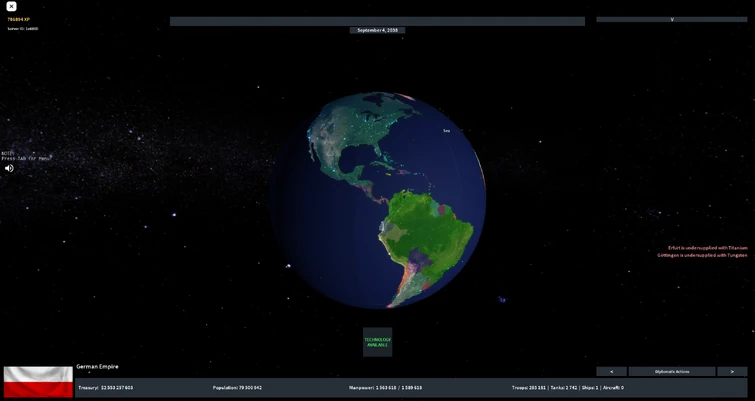Open the Erfurt undersupplied Titanium alert
755x401 pixels.
[708, 248]
